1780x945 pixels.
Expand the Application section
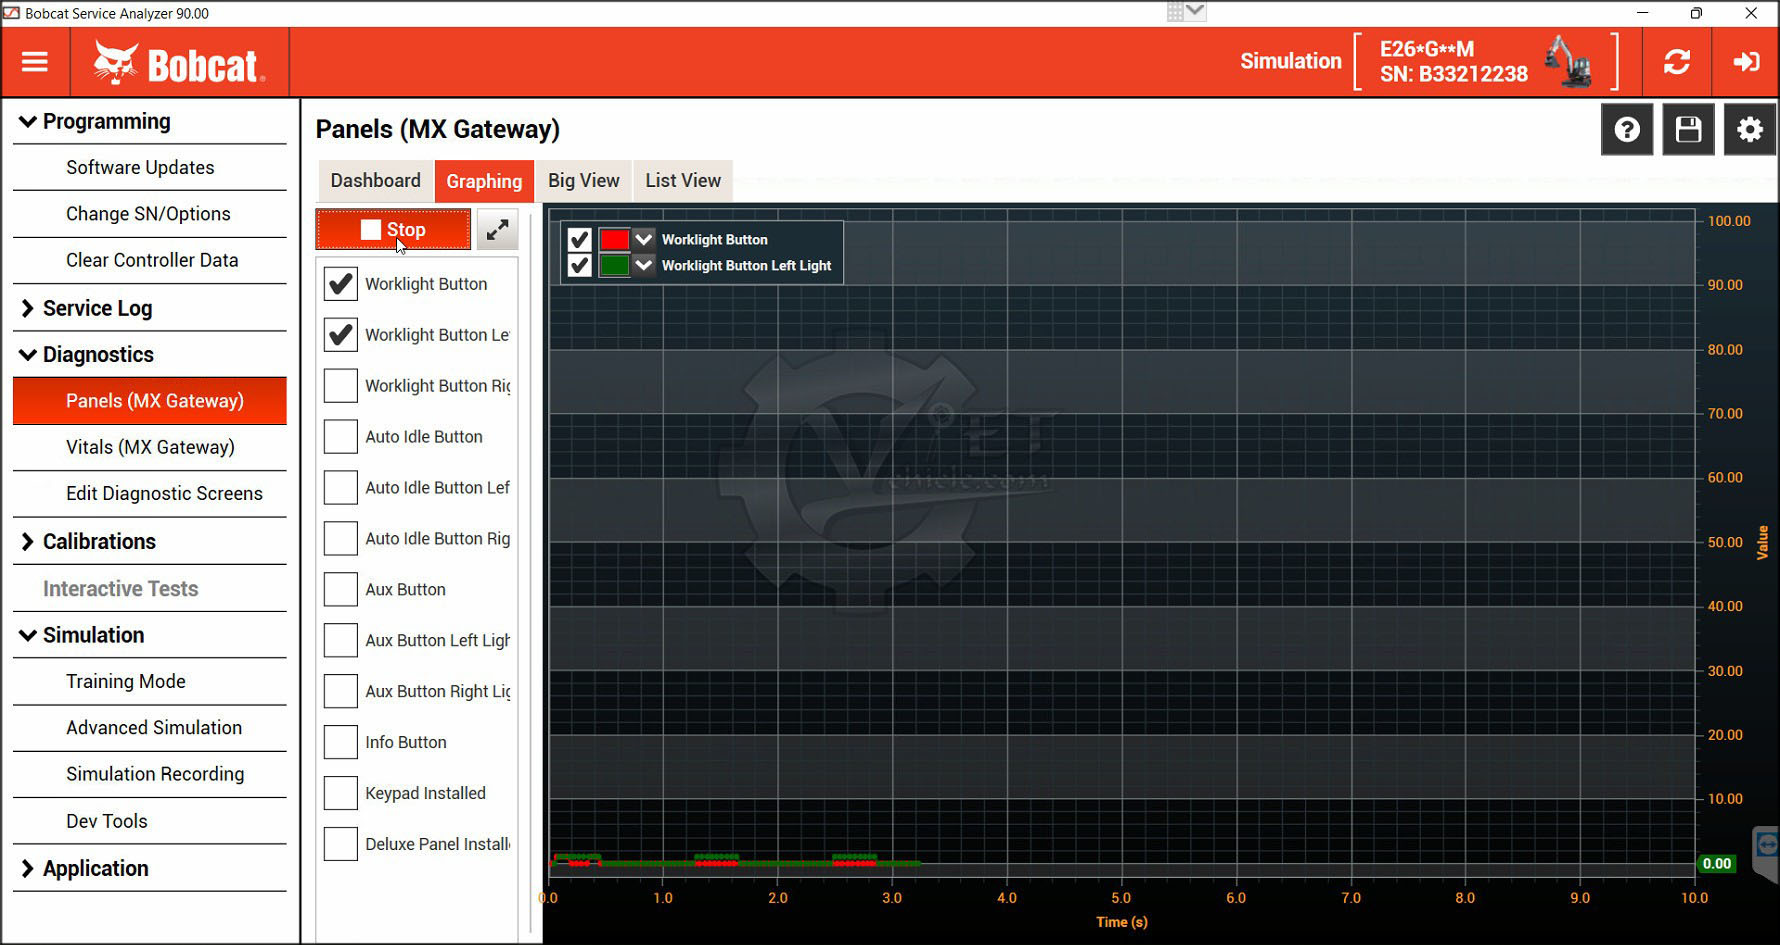pyautogui.click(x=150, y=869)
